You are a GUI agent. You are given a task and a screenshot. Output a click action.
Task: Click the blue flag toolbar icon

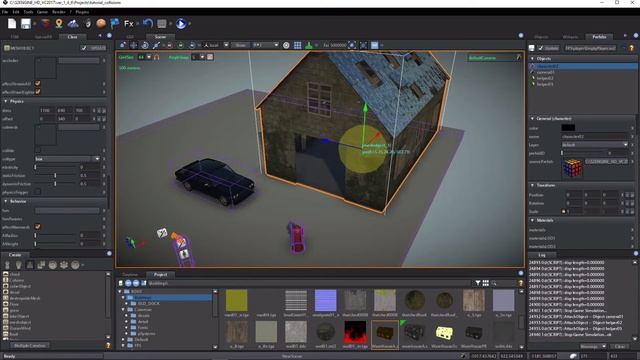pyautogui.click(x=115, y=23)
